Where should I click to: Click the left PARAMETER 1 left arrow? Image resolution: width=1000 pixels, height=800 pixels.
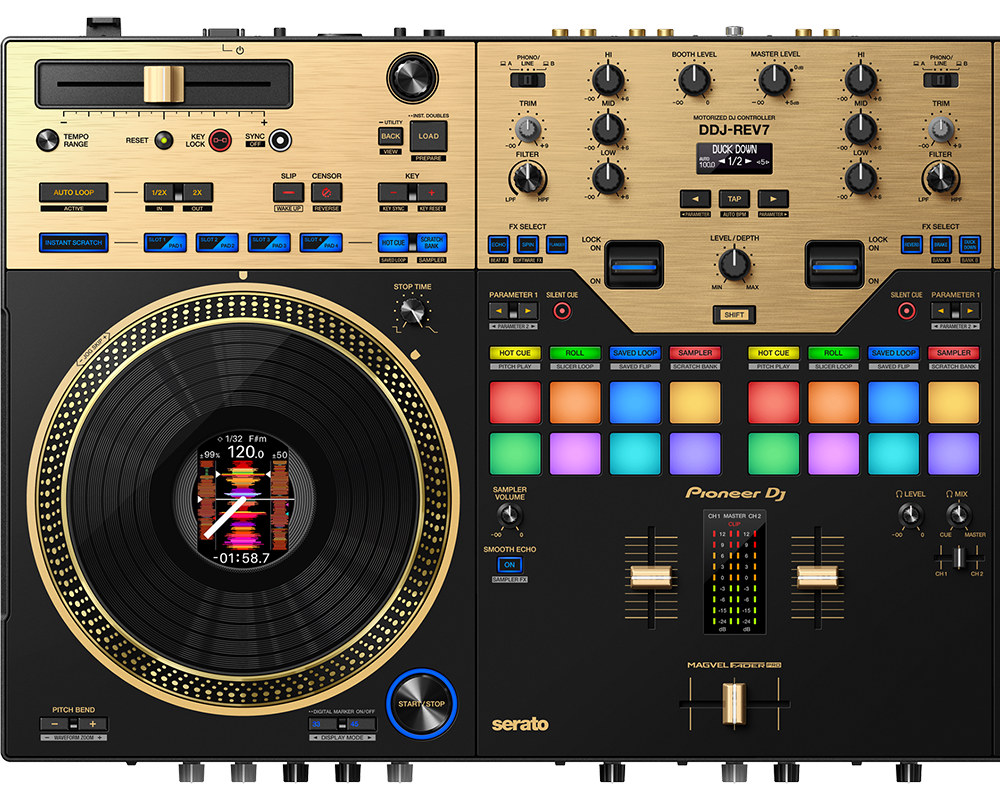pos(499,311)
